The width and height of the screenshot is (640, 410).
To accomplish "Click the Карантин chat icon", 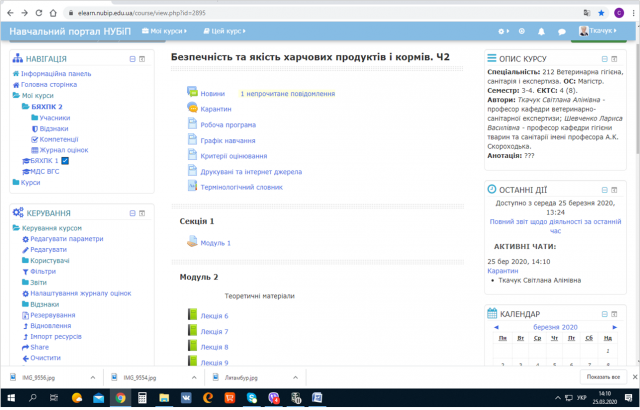I will [192, 108].
